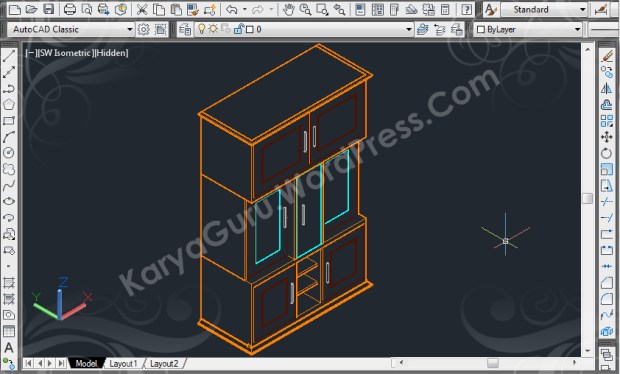Viewport: 620px width, 374px height.
Task: Toggle layer 0 freeze sun icon
Action: 213,29
